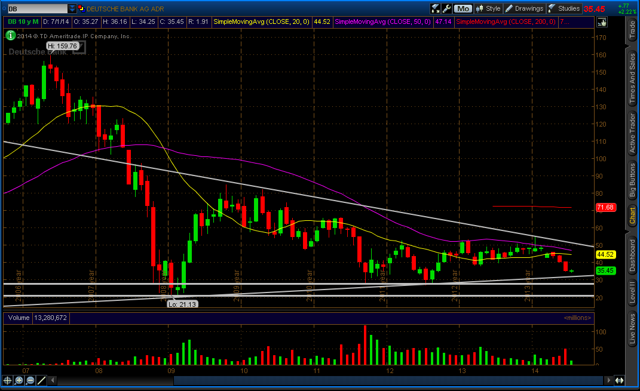Screen dimensions: 640x391
Task: Click the <millions> volume unit label
Action: coord(578,318)
